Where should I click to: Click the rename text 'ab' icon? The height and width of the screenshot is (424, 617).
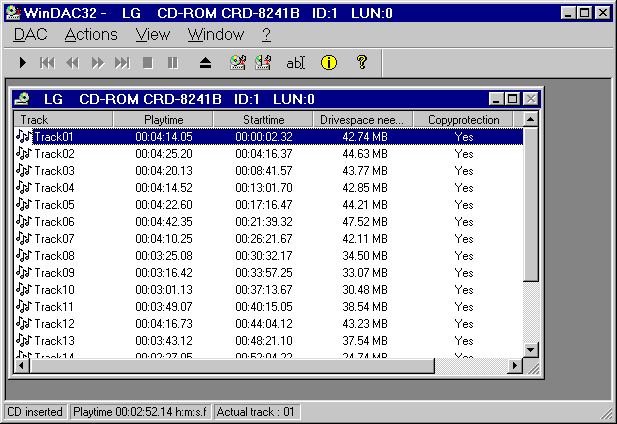295,62
